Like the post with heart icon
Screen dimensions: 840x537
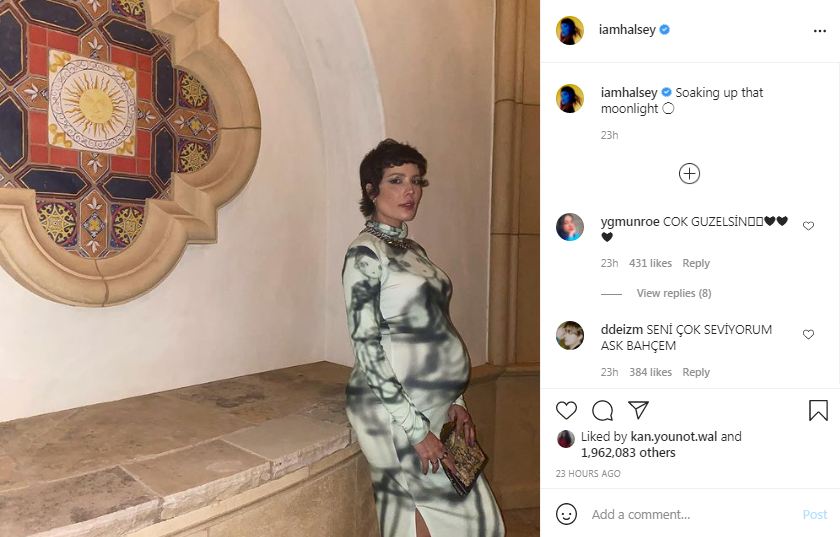(566, 411)
